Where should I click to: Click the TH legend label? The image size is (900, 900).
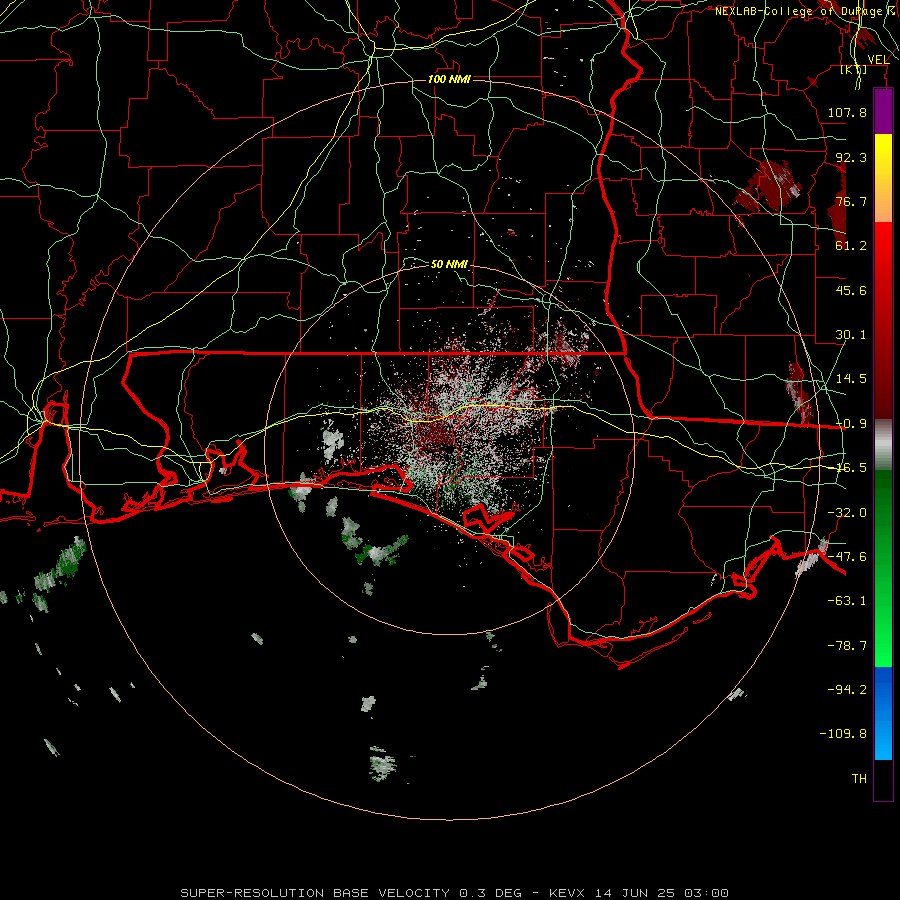tap(859, 779)
